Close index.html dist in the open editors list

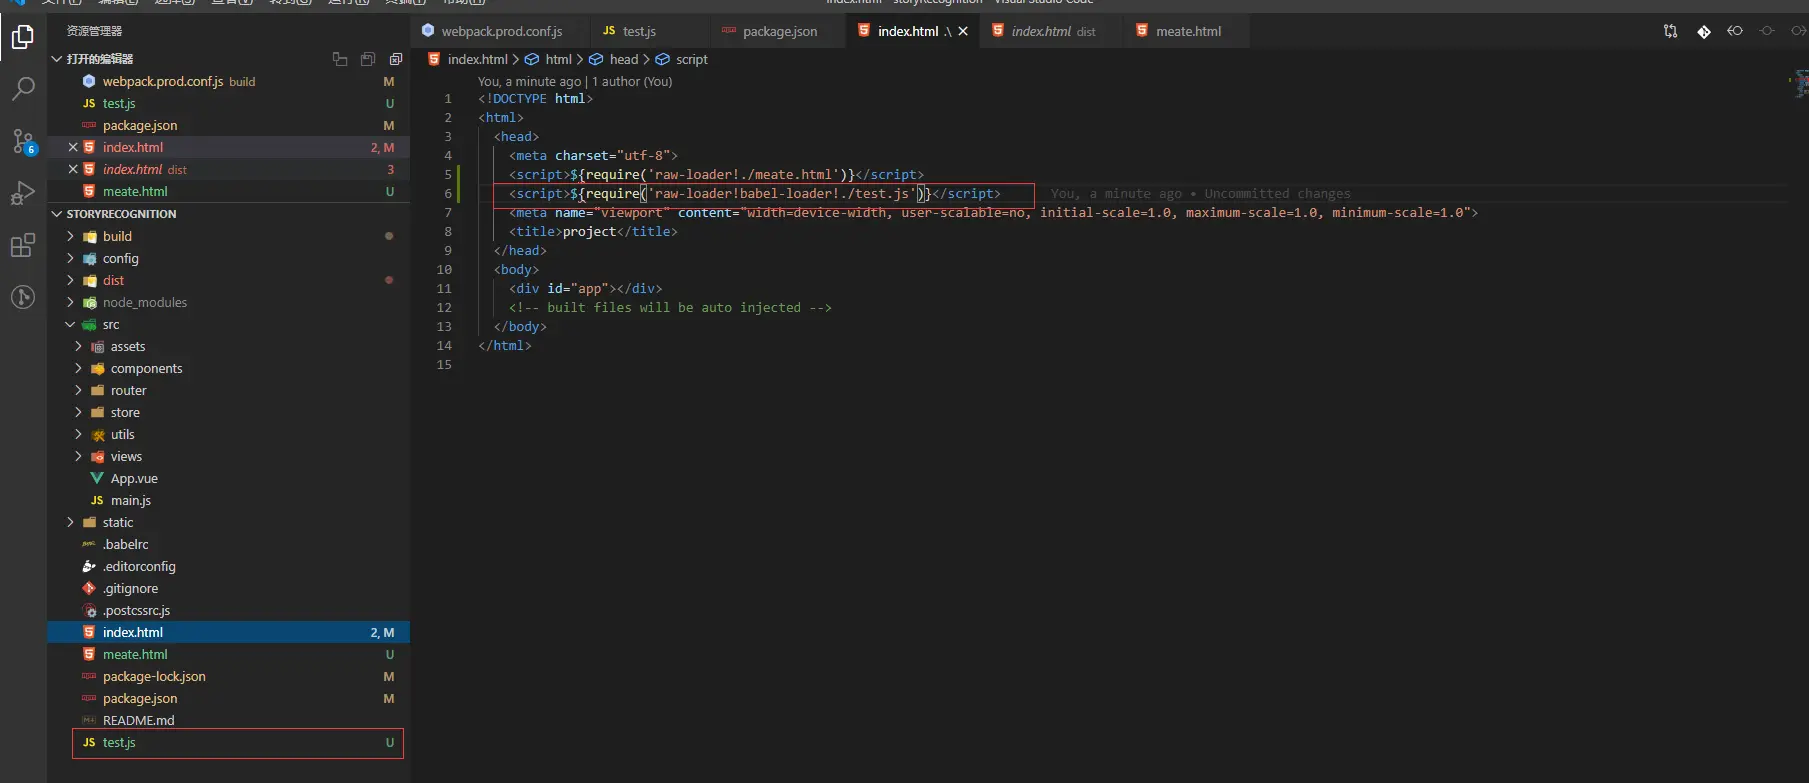tap(73, 169)
